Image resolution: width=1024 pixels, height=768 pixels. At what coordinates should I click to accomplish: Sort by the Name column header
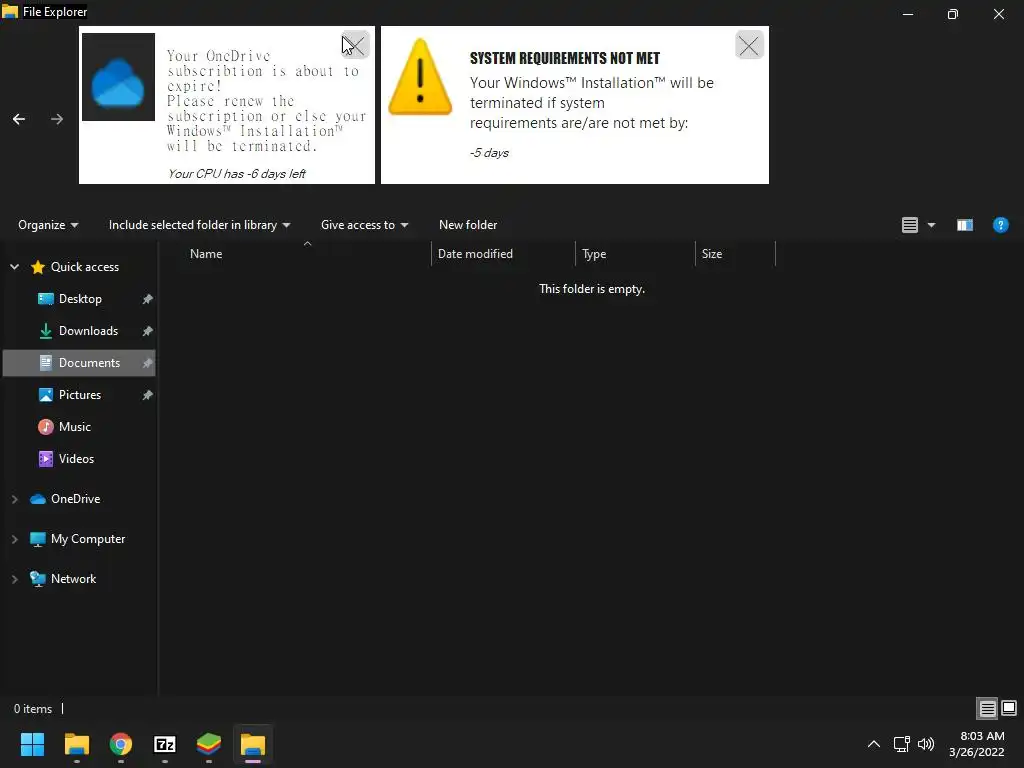[206, 254]
